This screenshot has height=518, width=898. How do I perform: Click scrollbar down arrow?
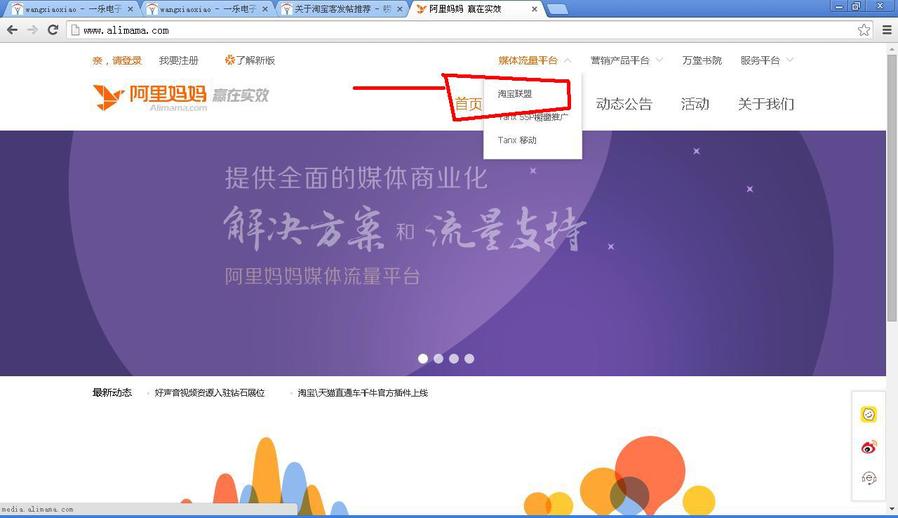[x=892, y=509]
